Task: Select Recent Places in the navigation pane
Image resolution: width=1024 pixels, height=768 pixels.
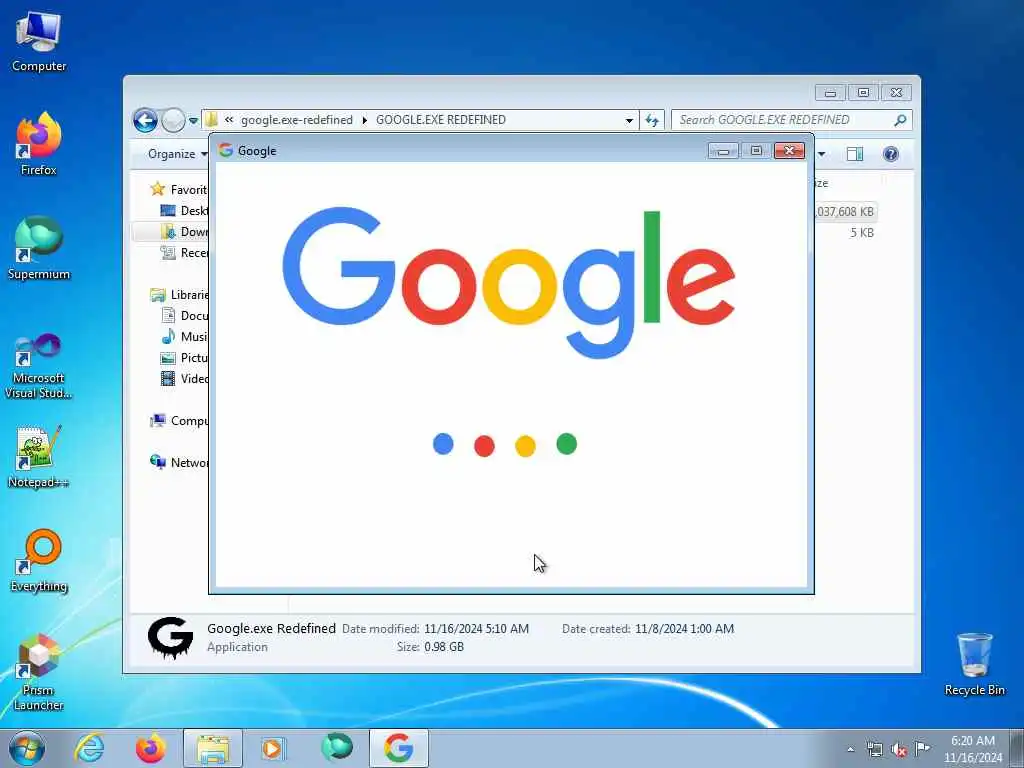Action: (184, 253)
